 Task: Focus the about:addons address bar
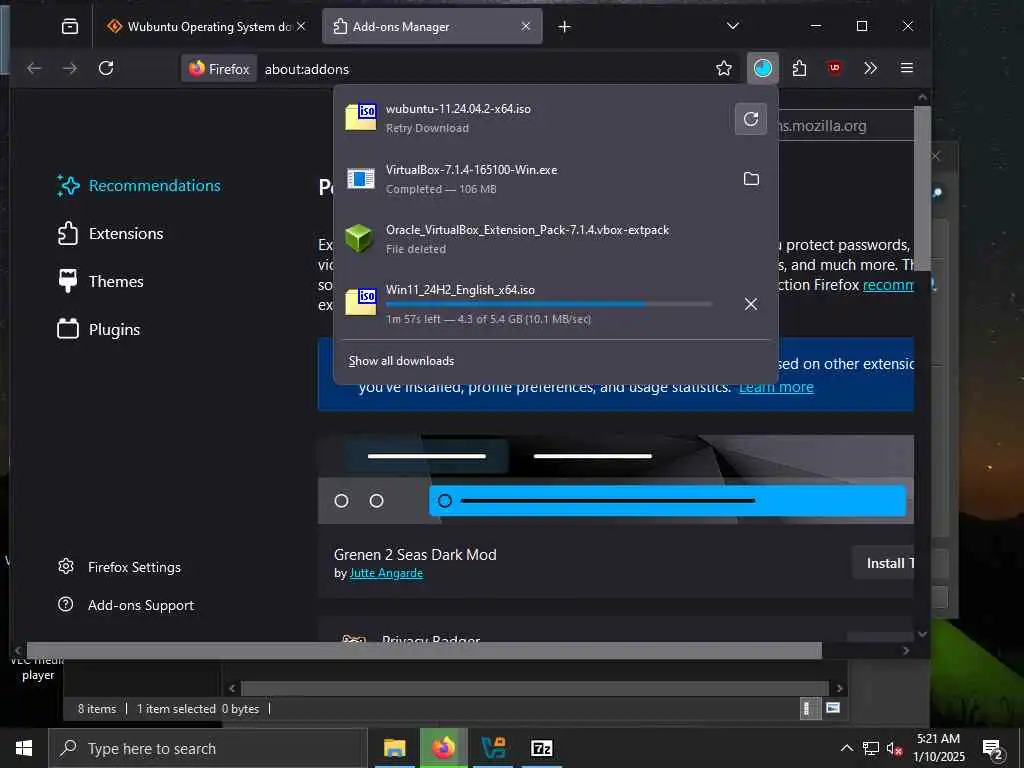click(483, 69)
